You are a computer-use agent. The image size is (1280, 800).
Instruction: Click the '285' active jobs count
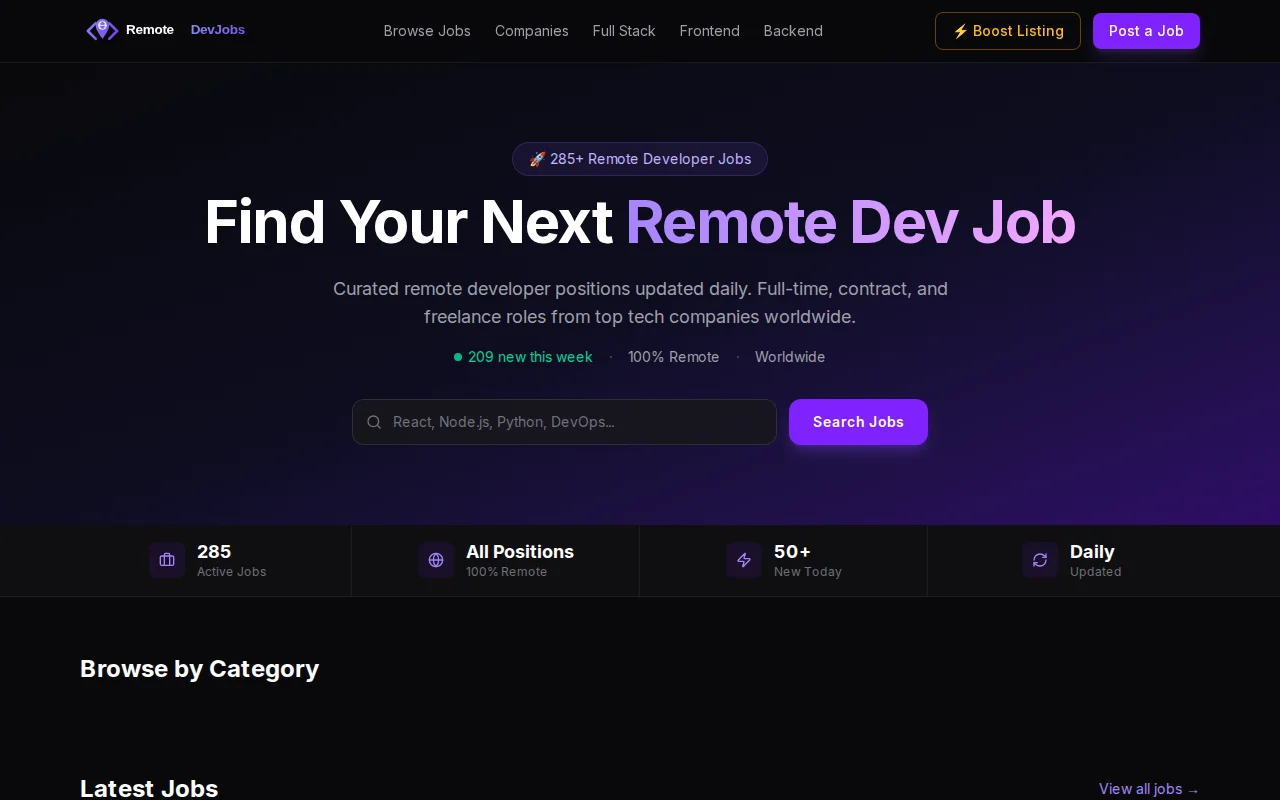[214, 552]
